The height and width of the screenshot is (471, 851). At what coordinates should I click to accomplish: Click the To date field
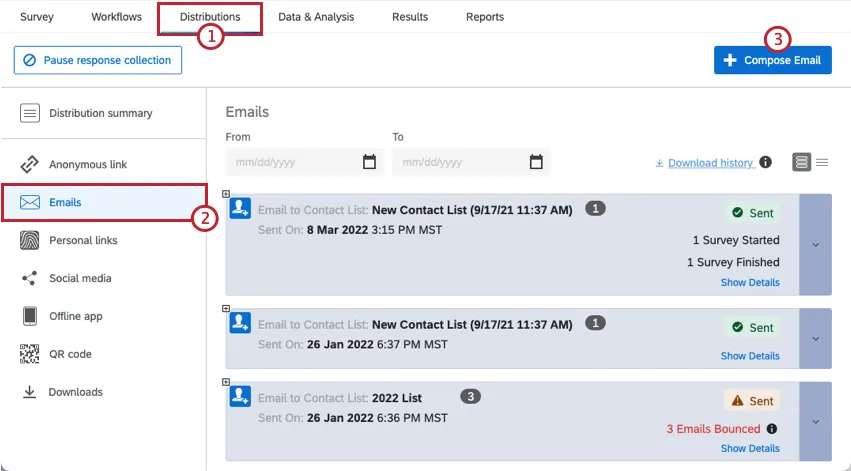[471, 162]
